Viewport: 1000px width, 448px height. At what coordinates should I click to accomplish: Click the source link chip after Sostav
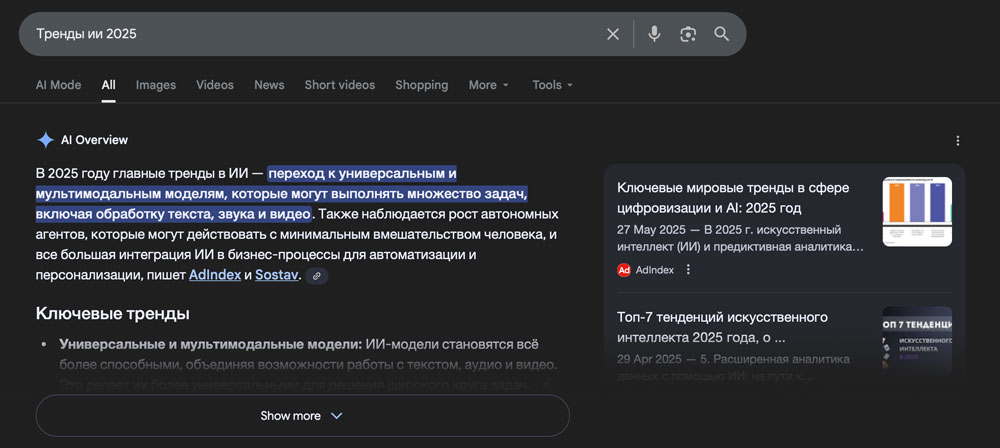(317, 275)
